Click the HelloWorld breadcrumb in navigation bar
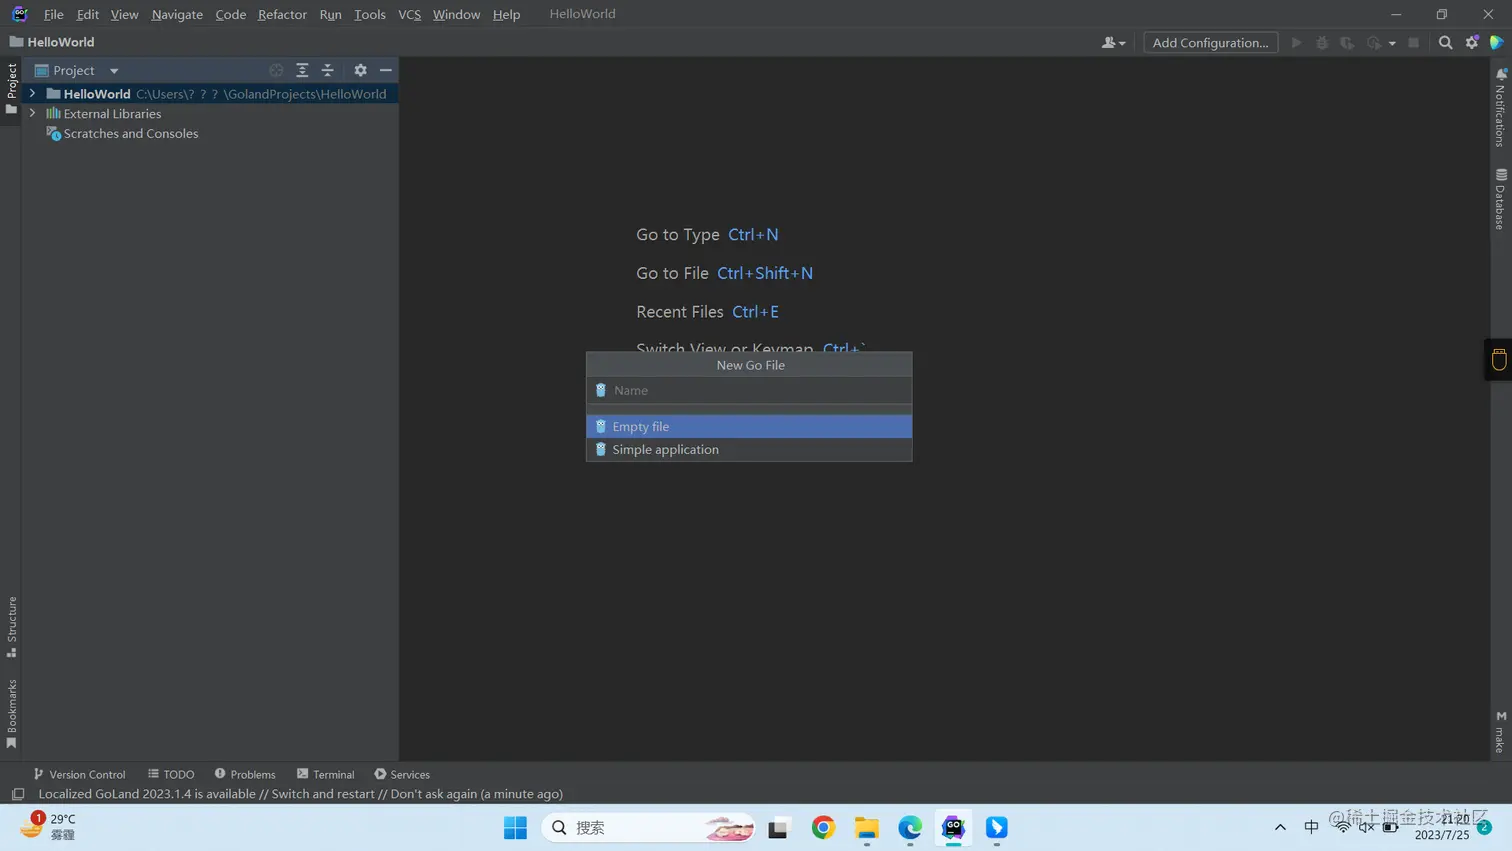The width and height of the screenshot is (1512, 851). tap(52, 42)
